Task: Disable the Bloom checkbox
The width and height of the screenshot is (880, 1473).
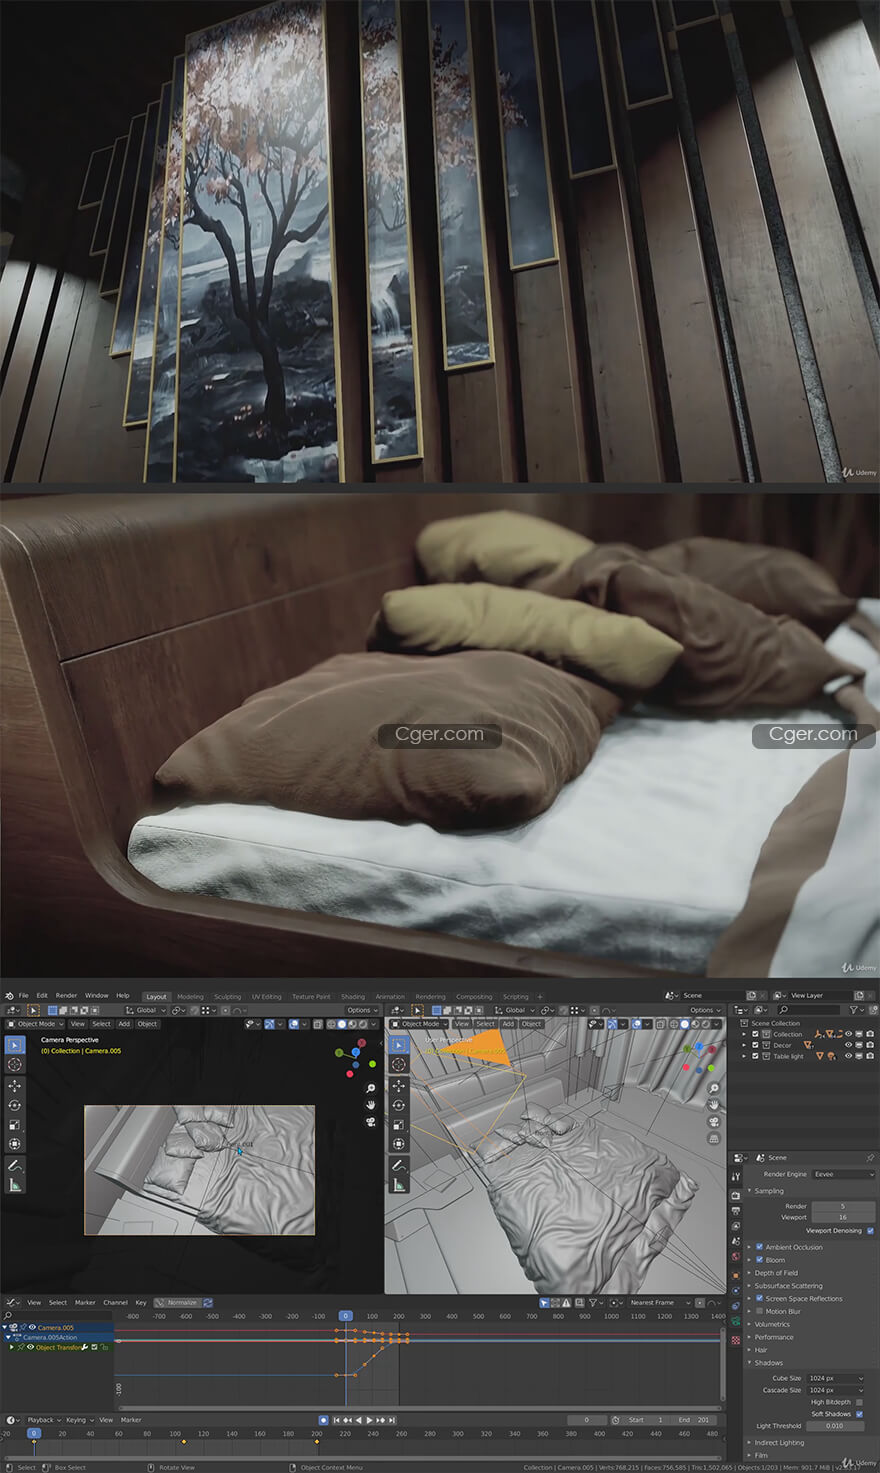Action: coord(760,1260)
